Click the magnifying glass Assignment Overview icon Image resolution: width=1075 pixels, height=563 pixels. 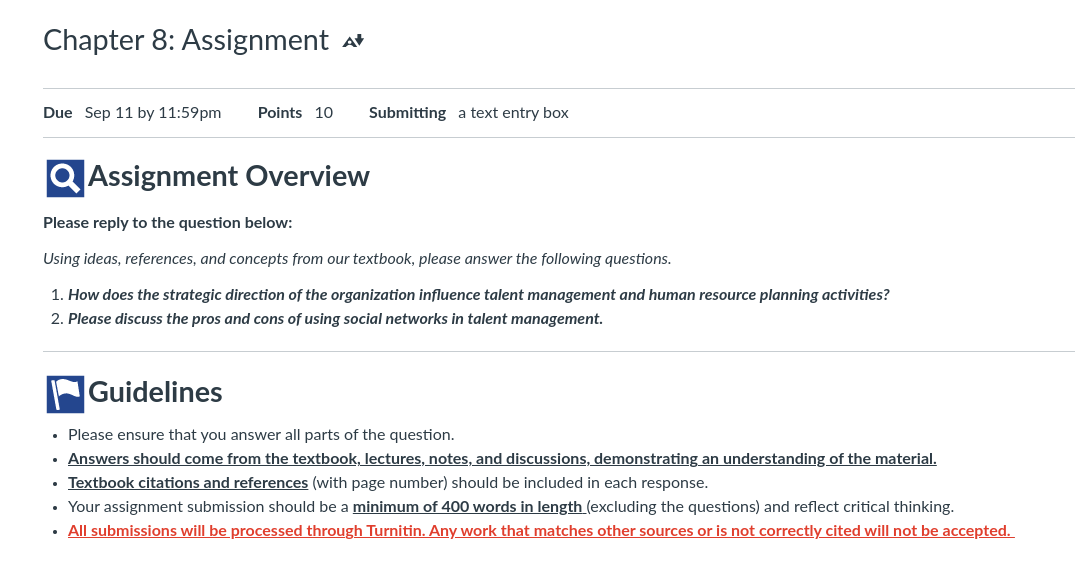point(65,178)
